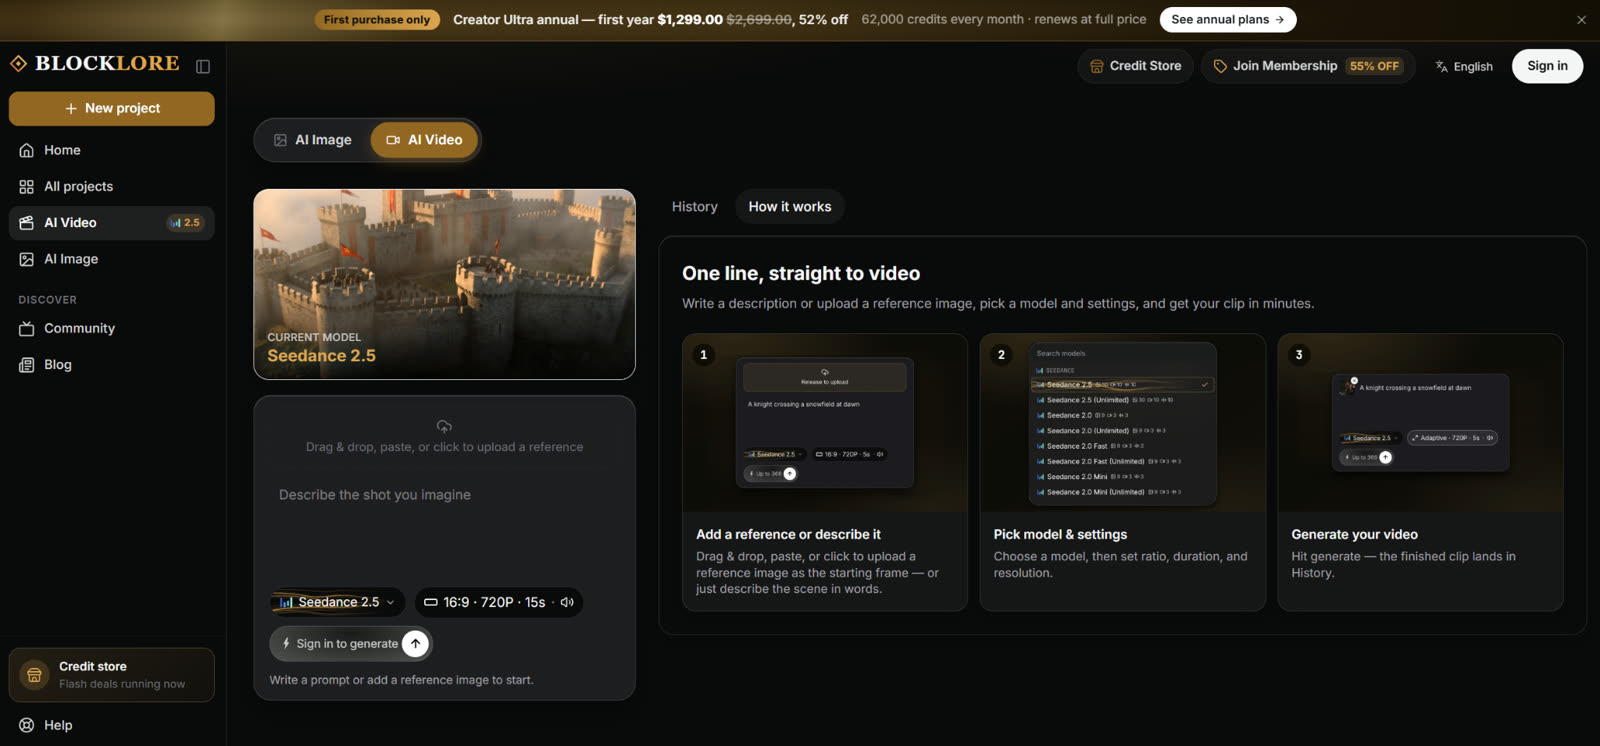This screenshot has height=746, width=1600.
Task: Open AI Image in the sidebar
Action: coord(112,259)
